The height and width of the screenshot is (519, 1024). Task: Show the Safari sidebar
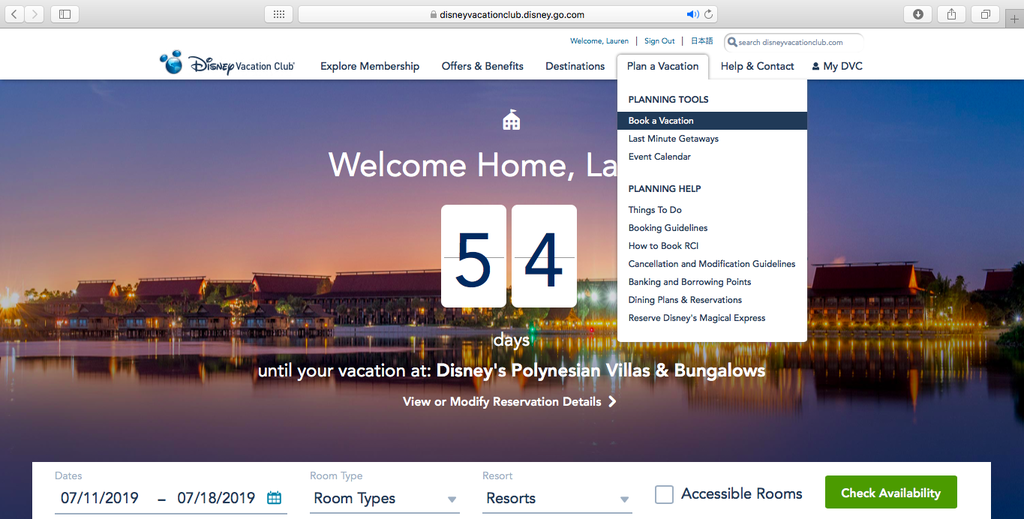pos(65,14)
